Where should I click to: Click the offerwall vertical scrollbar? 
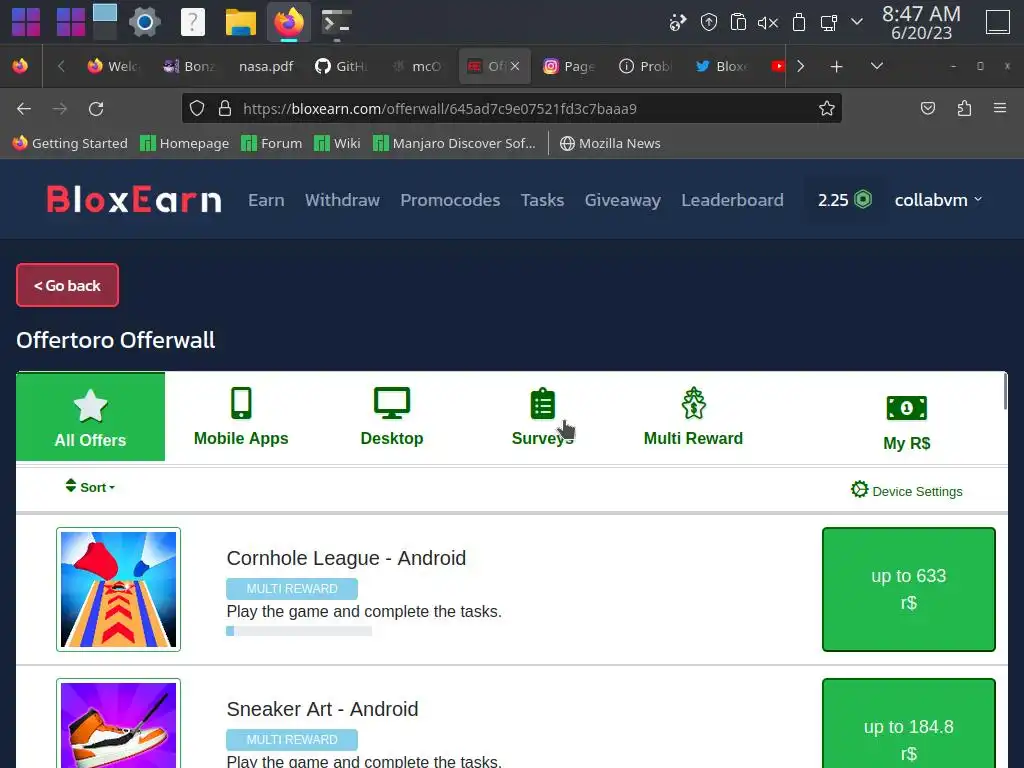click(x=1005, y=391)
